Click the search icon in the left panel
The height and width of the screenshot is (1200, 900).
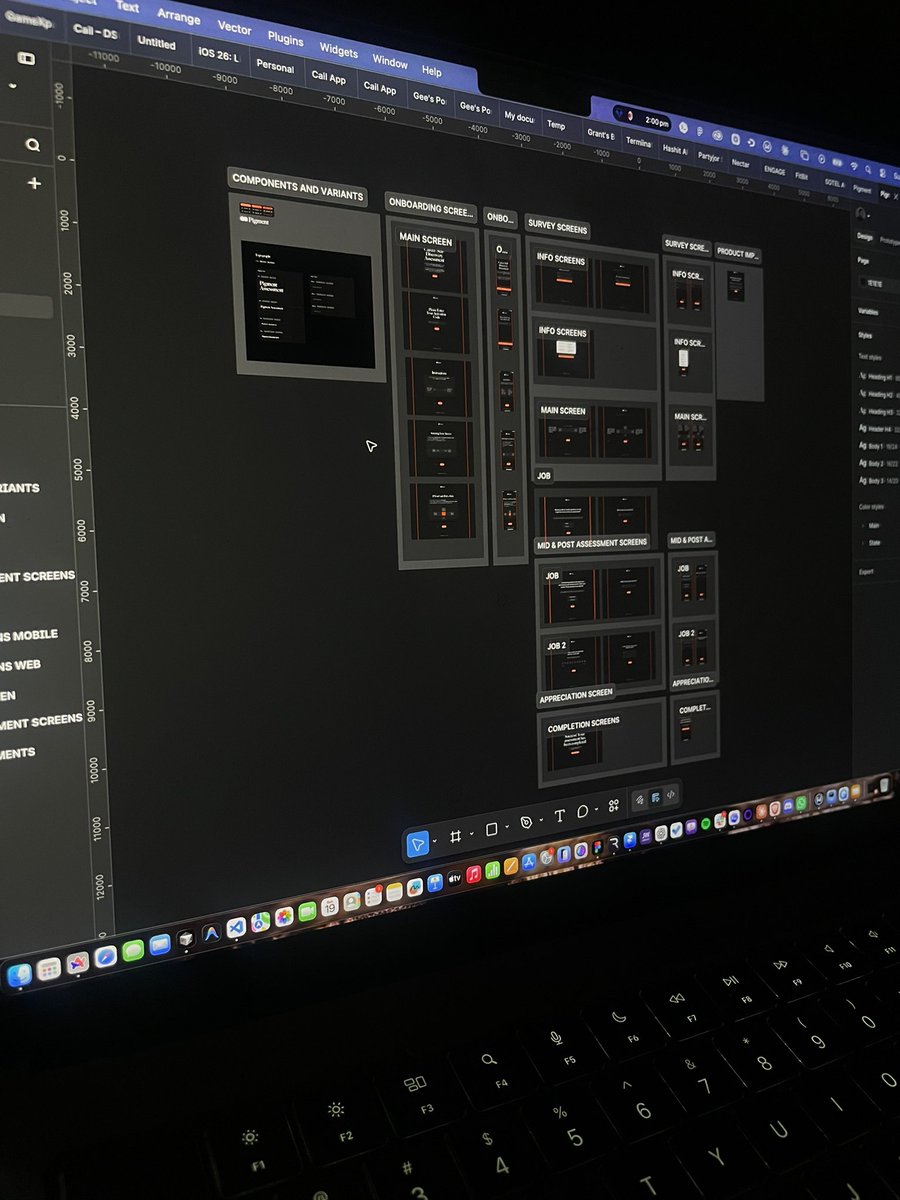(33, 146)
